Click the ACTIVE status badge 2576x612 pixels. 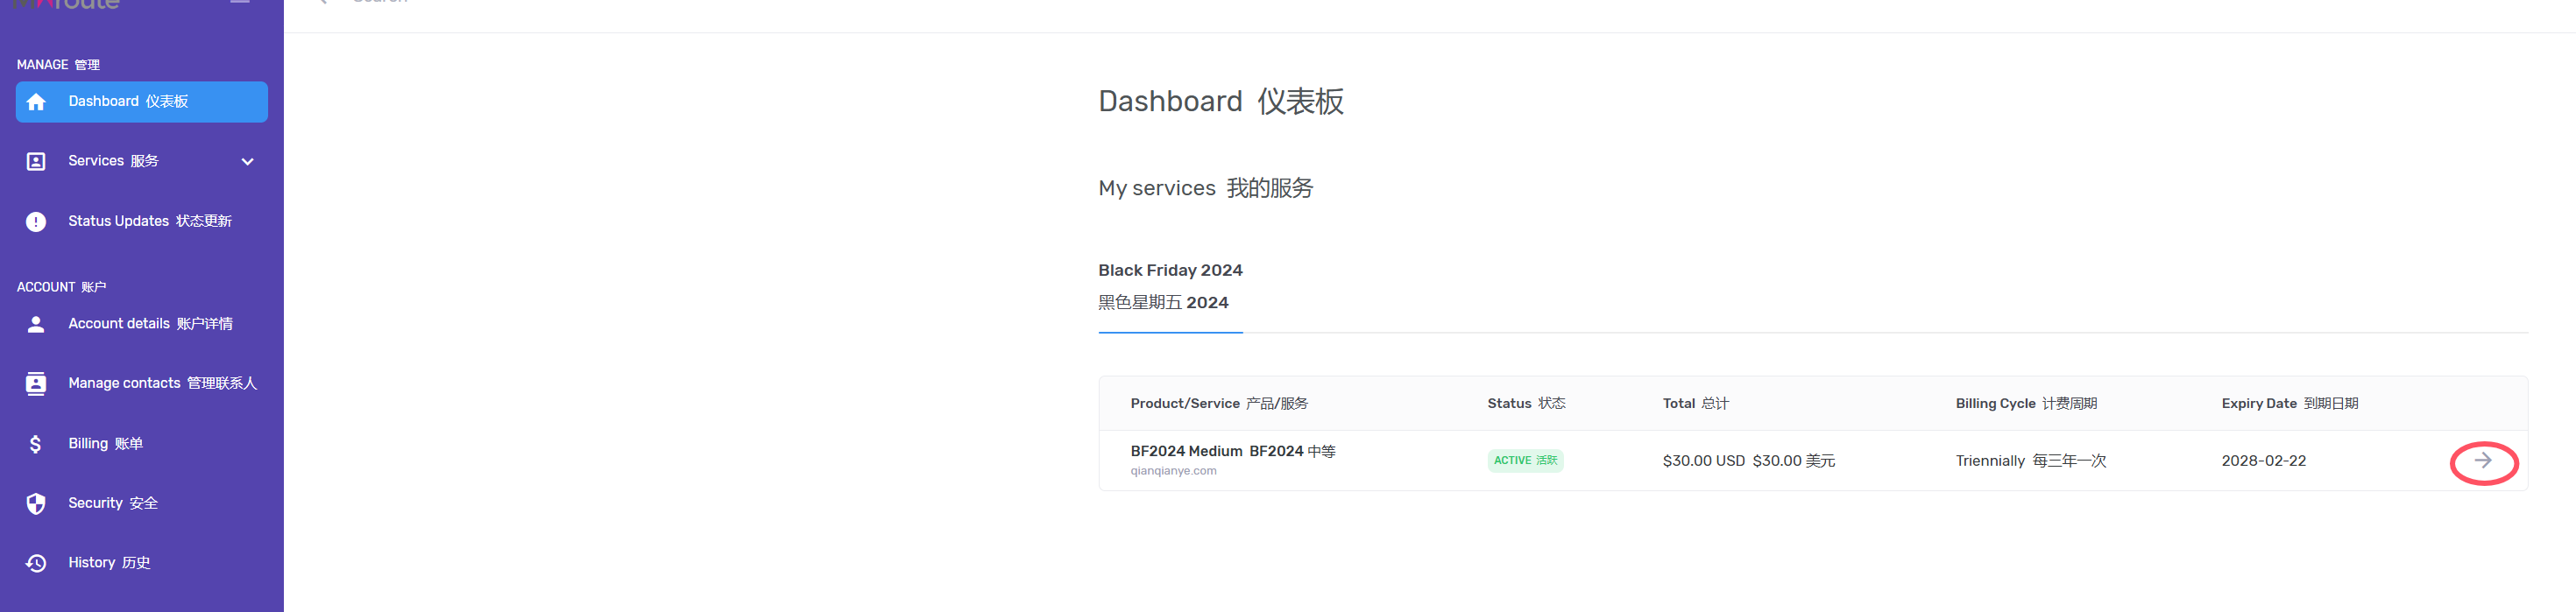pyautogui.click(x=1525, y=461)
